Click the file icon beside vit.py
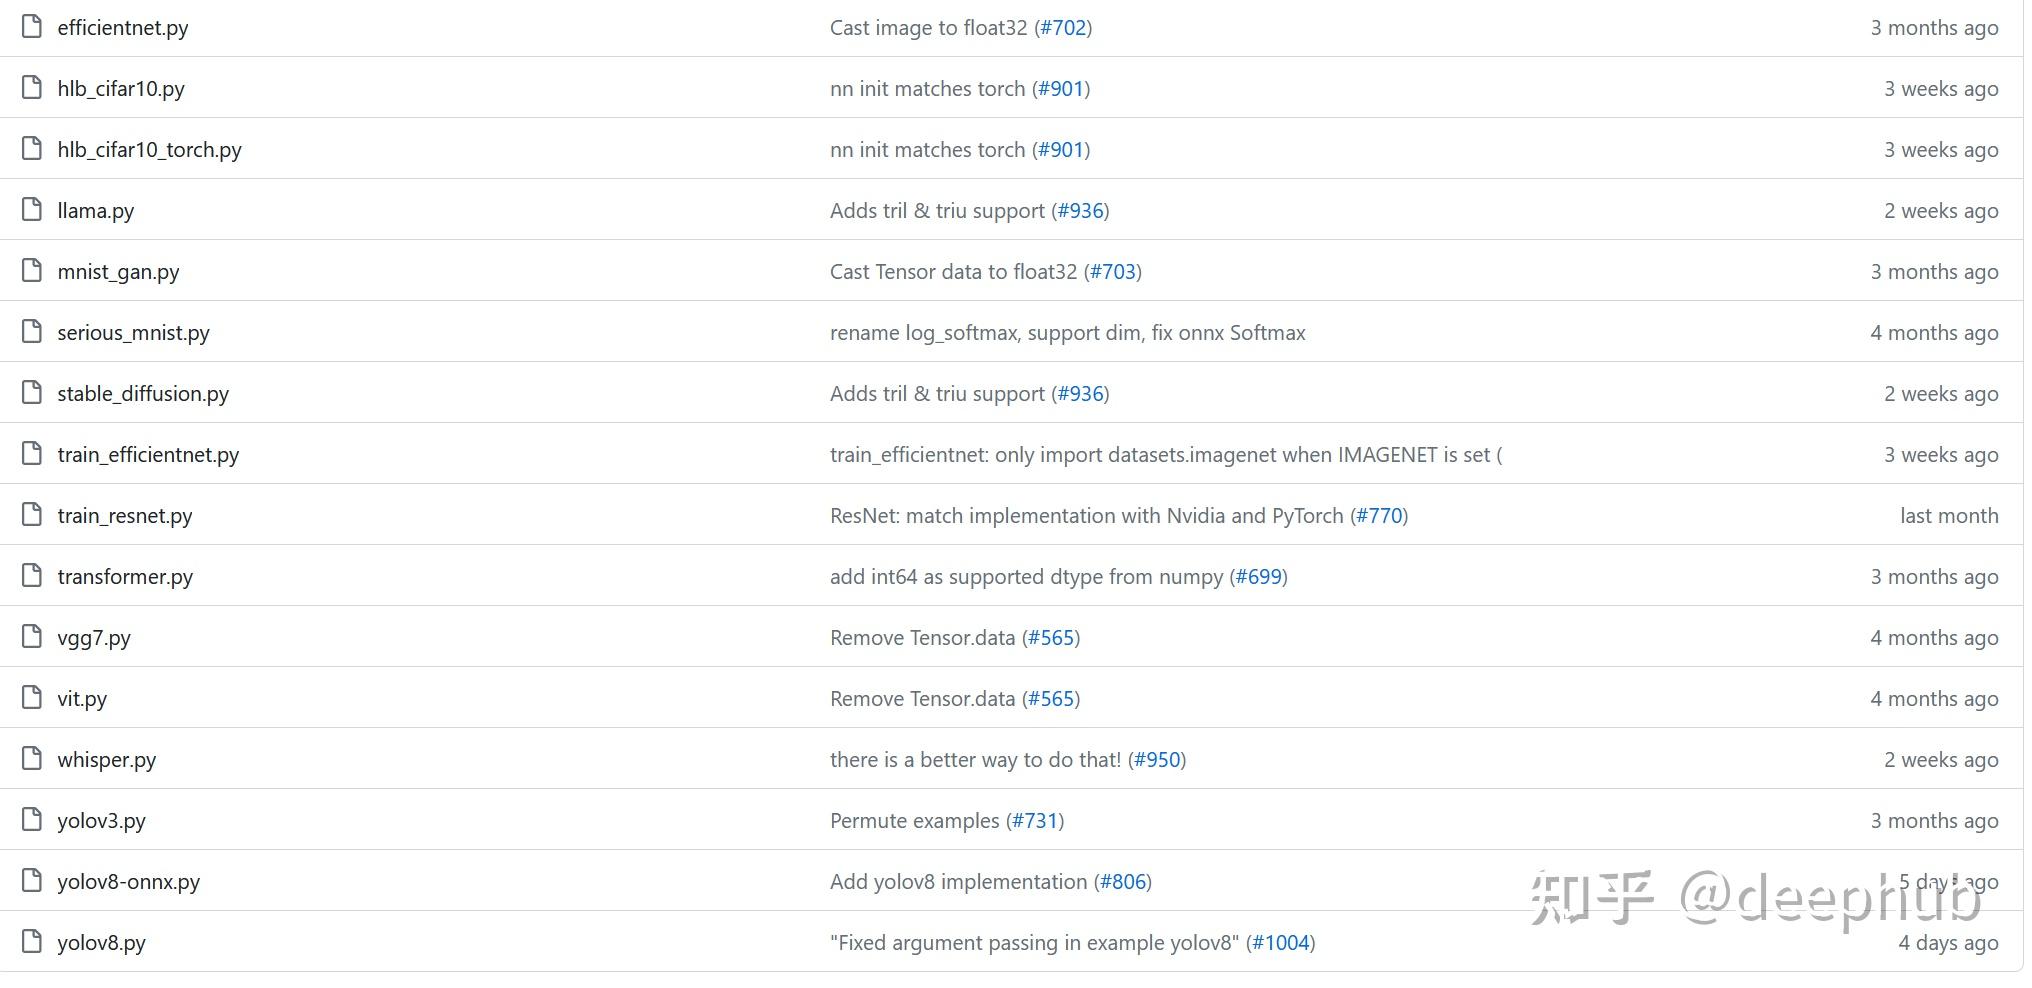The image size is (2032, 988). (x=32, y=698)
